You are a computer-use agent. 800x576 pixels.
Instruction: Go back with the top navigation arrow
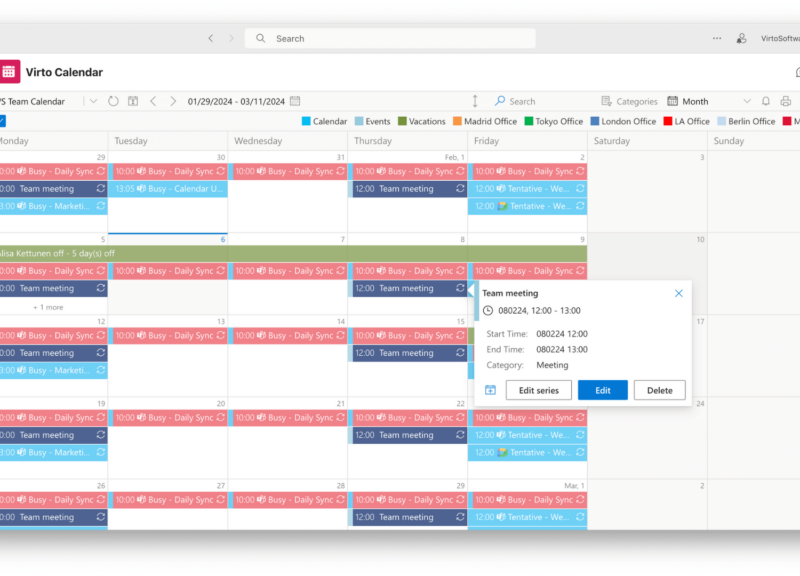pos(211,38)
